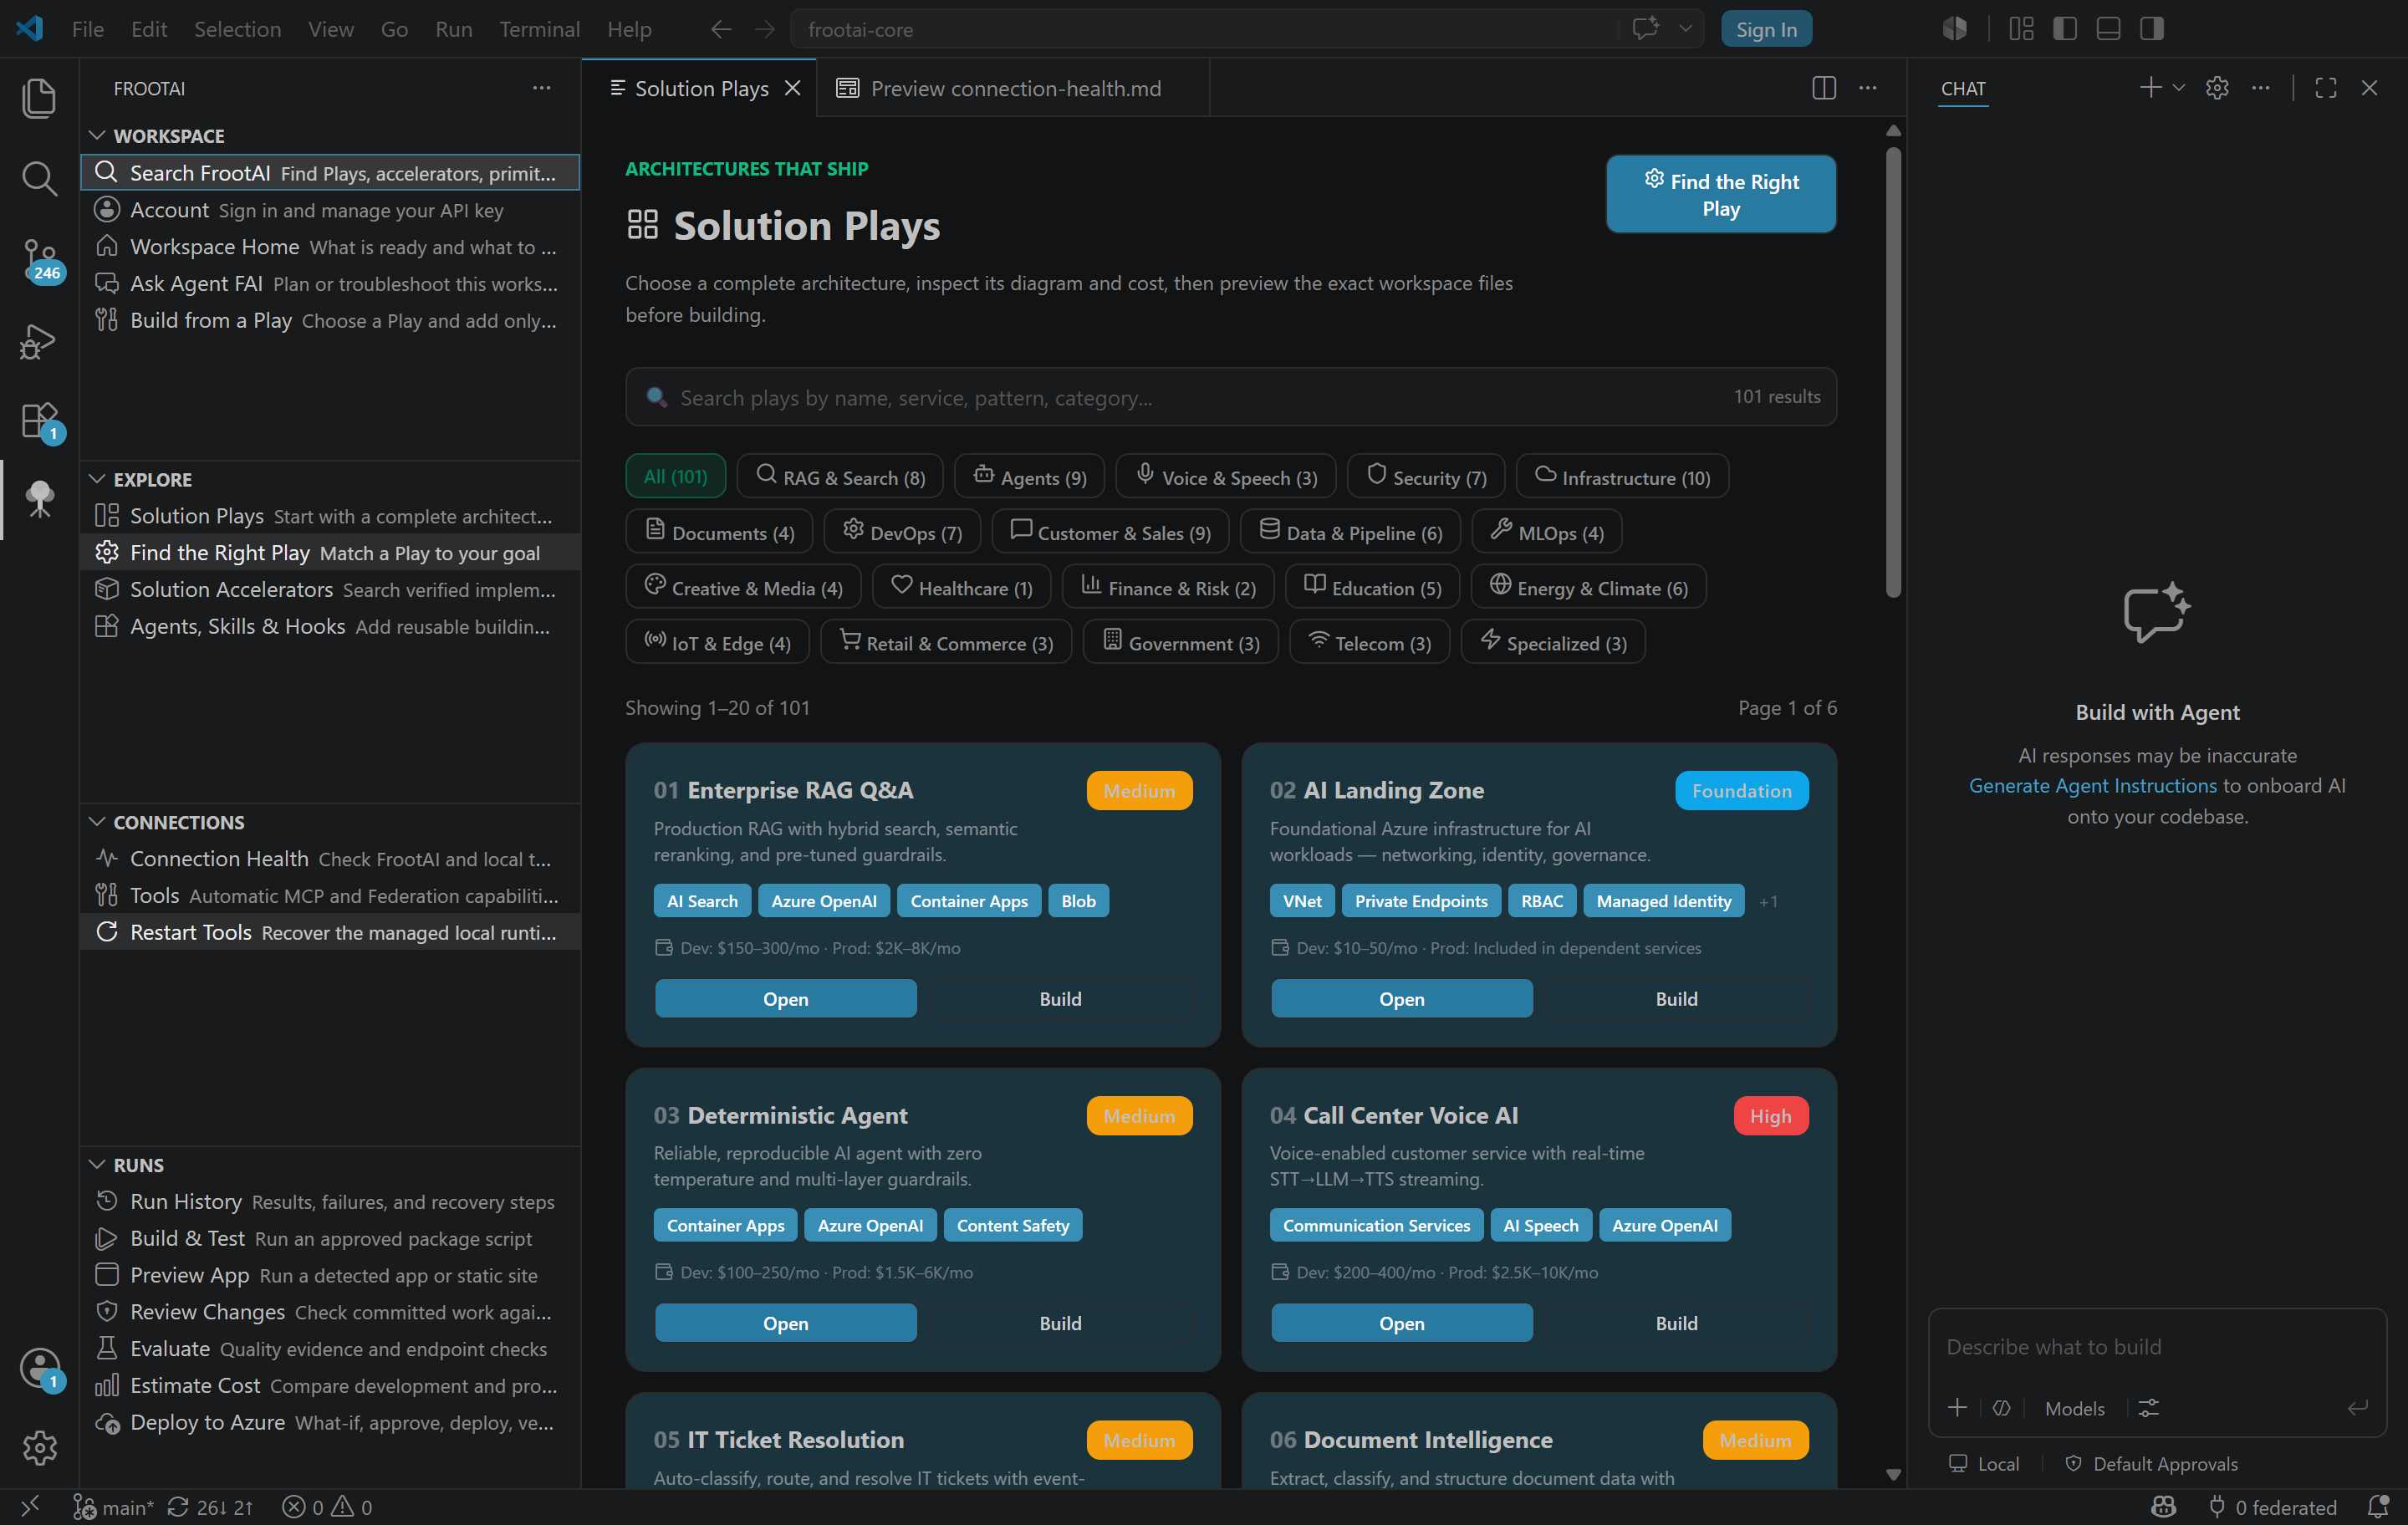
Task: Click the new chat plus icon
Action: coord(2149,88)
